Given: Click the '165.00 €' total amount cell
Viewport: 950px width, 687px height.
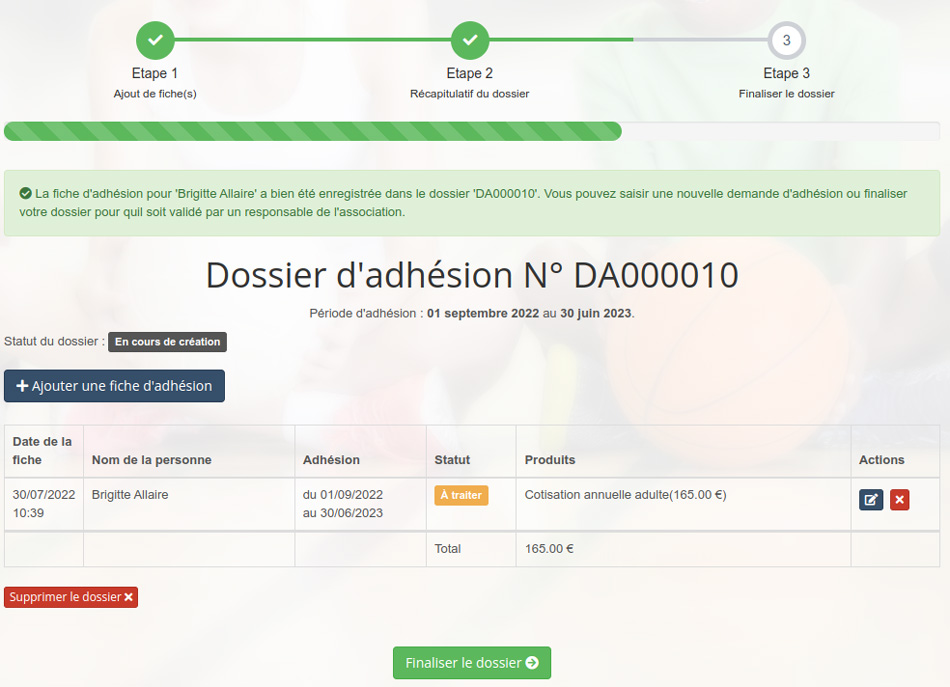Looking at the screenshot, I should click(683, 549).
